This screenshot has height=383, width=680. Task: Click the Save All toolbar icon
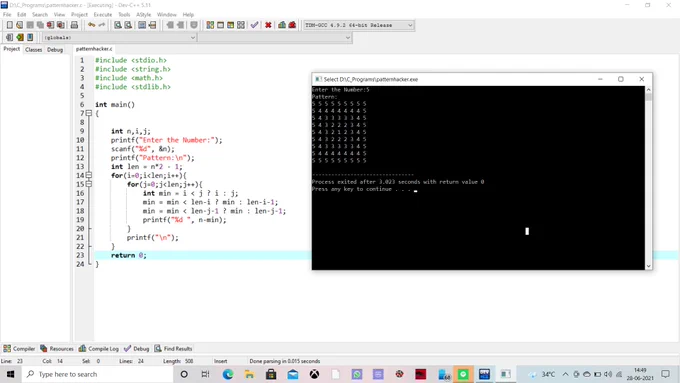(x=40, y=25)
